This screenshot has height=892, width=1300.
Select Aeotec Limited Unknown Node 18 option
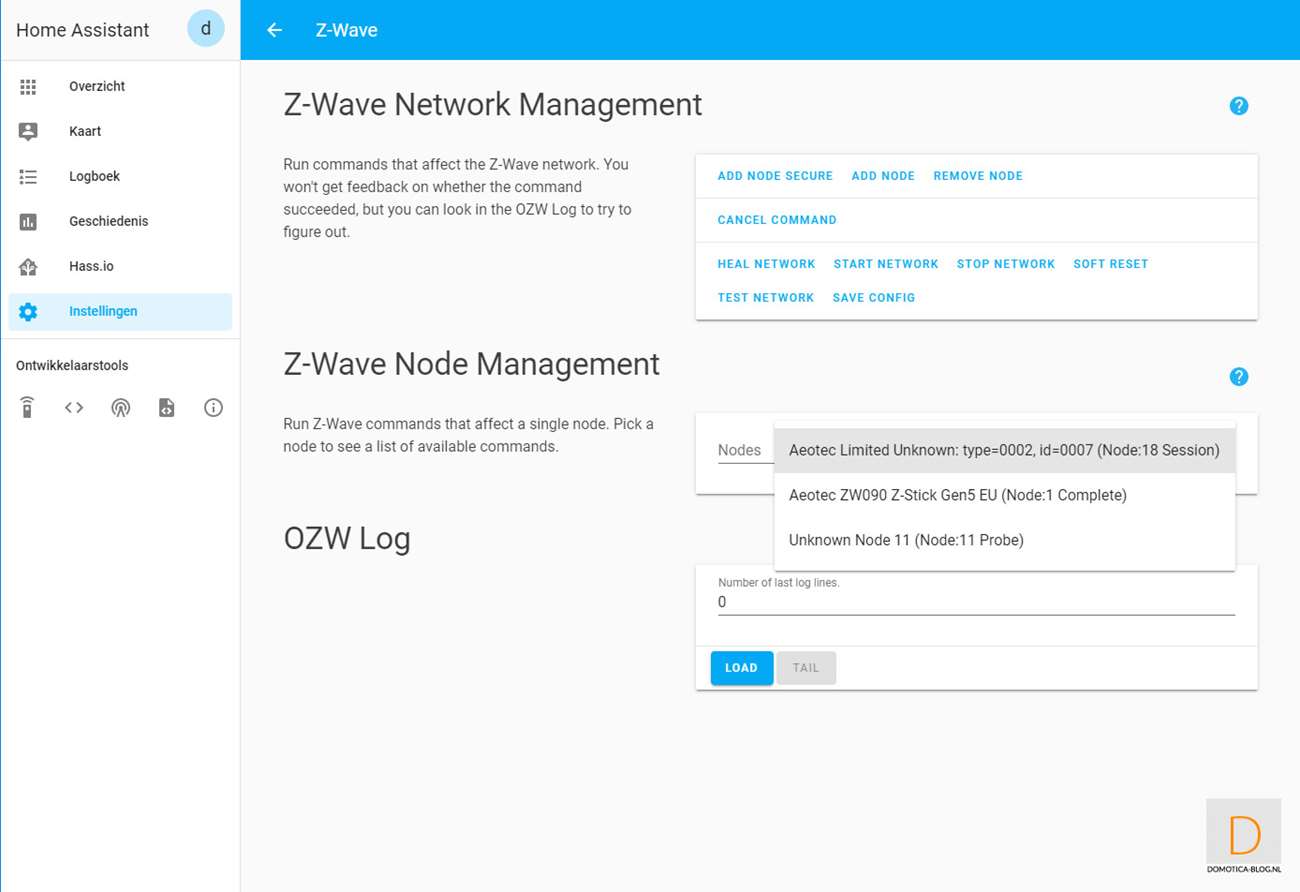tap(1005, 450)
